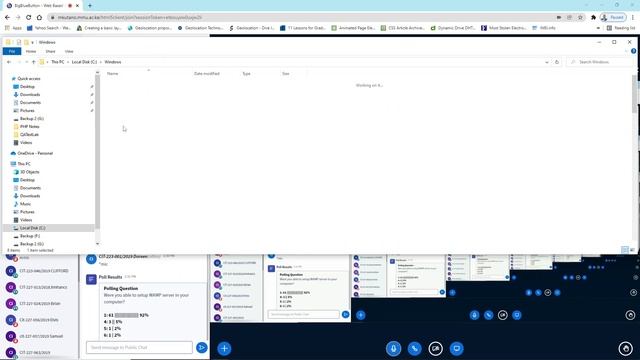The width and height of the screenshot is (640, 360).
Task: Open the Home ribbon tab in Explorer
Action: [x=31, y=51]
